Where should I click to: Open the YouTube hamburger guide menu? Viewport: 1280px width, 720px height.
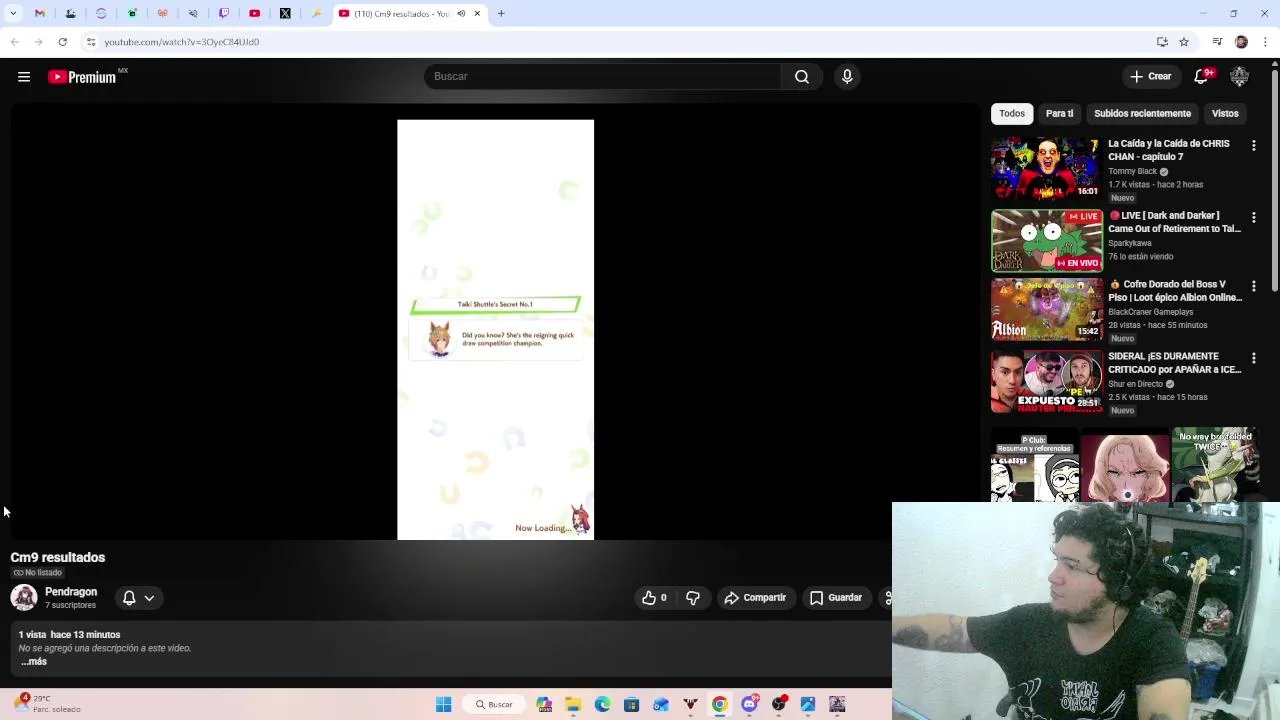24,77
